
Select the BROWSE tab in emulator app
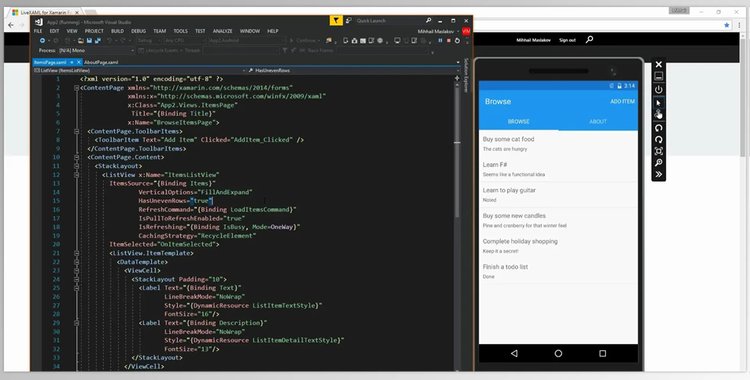click(x=518, y=122)
